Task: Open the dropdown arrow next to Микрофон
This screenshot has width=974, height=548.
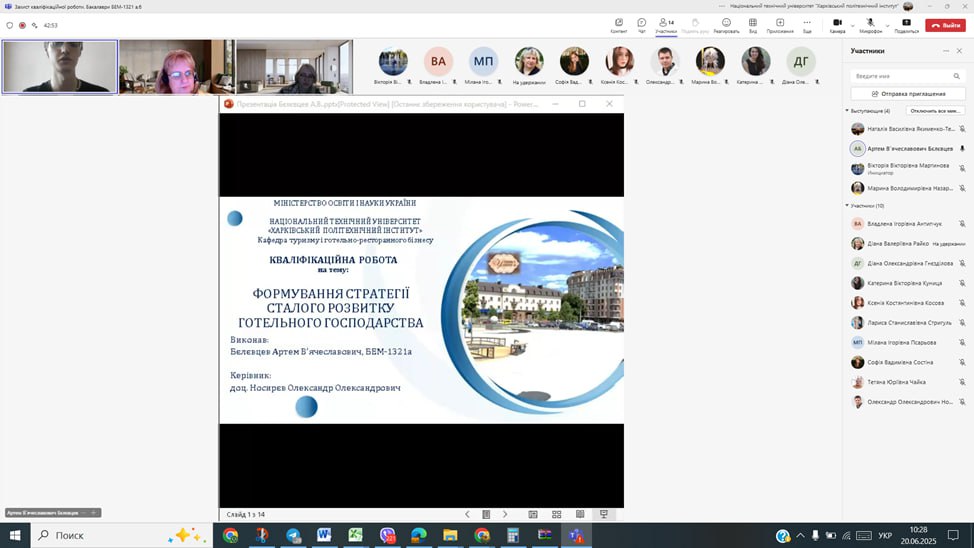Action: (x=885, y=23)
